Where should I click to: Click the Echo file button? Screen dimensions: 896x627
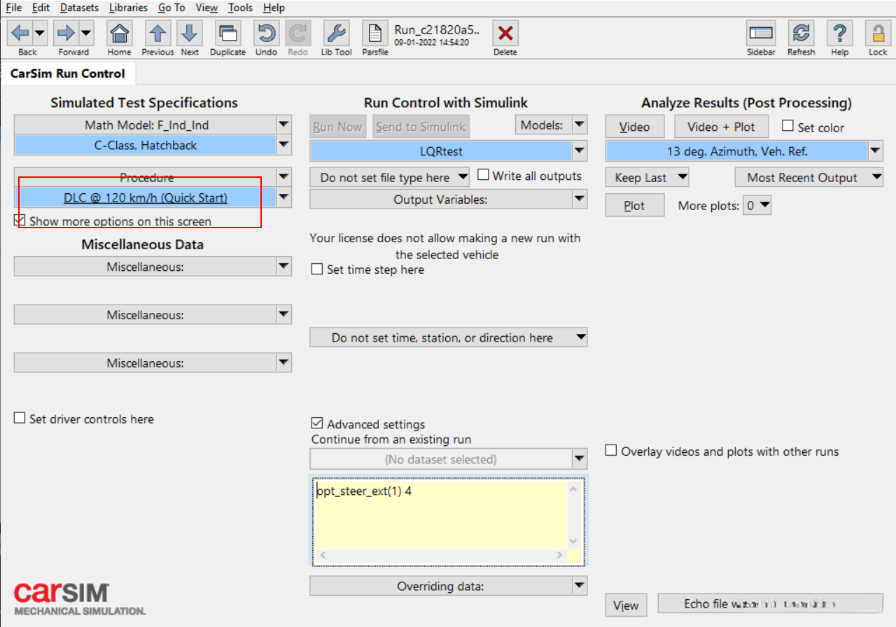coord(770,604)
